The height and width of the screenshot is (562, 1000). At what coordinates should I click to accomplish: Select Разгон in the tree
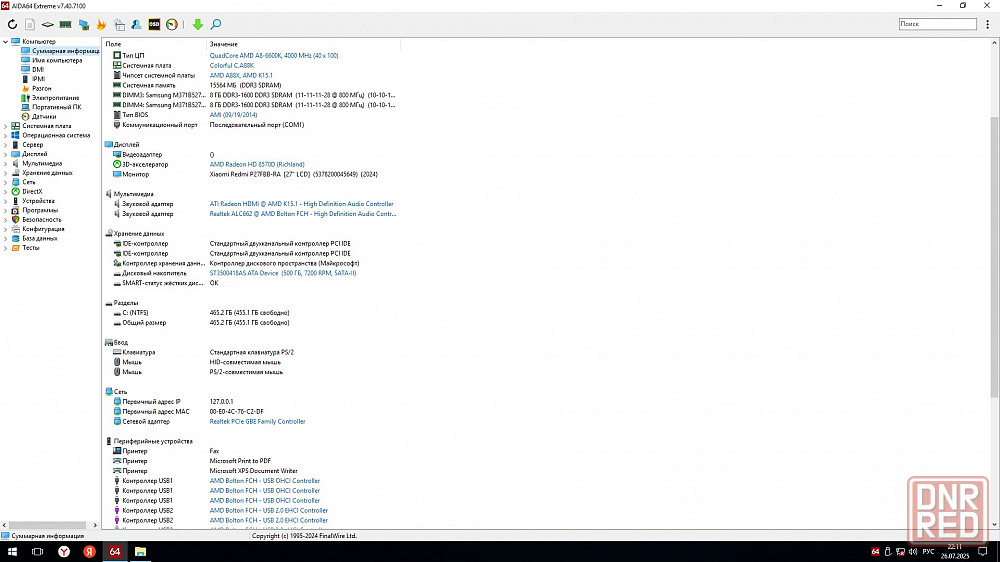41,89
